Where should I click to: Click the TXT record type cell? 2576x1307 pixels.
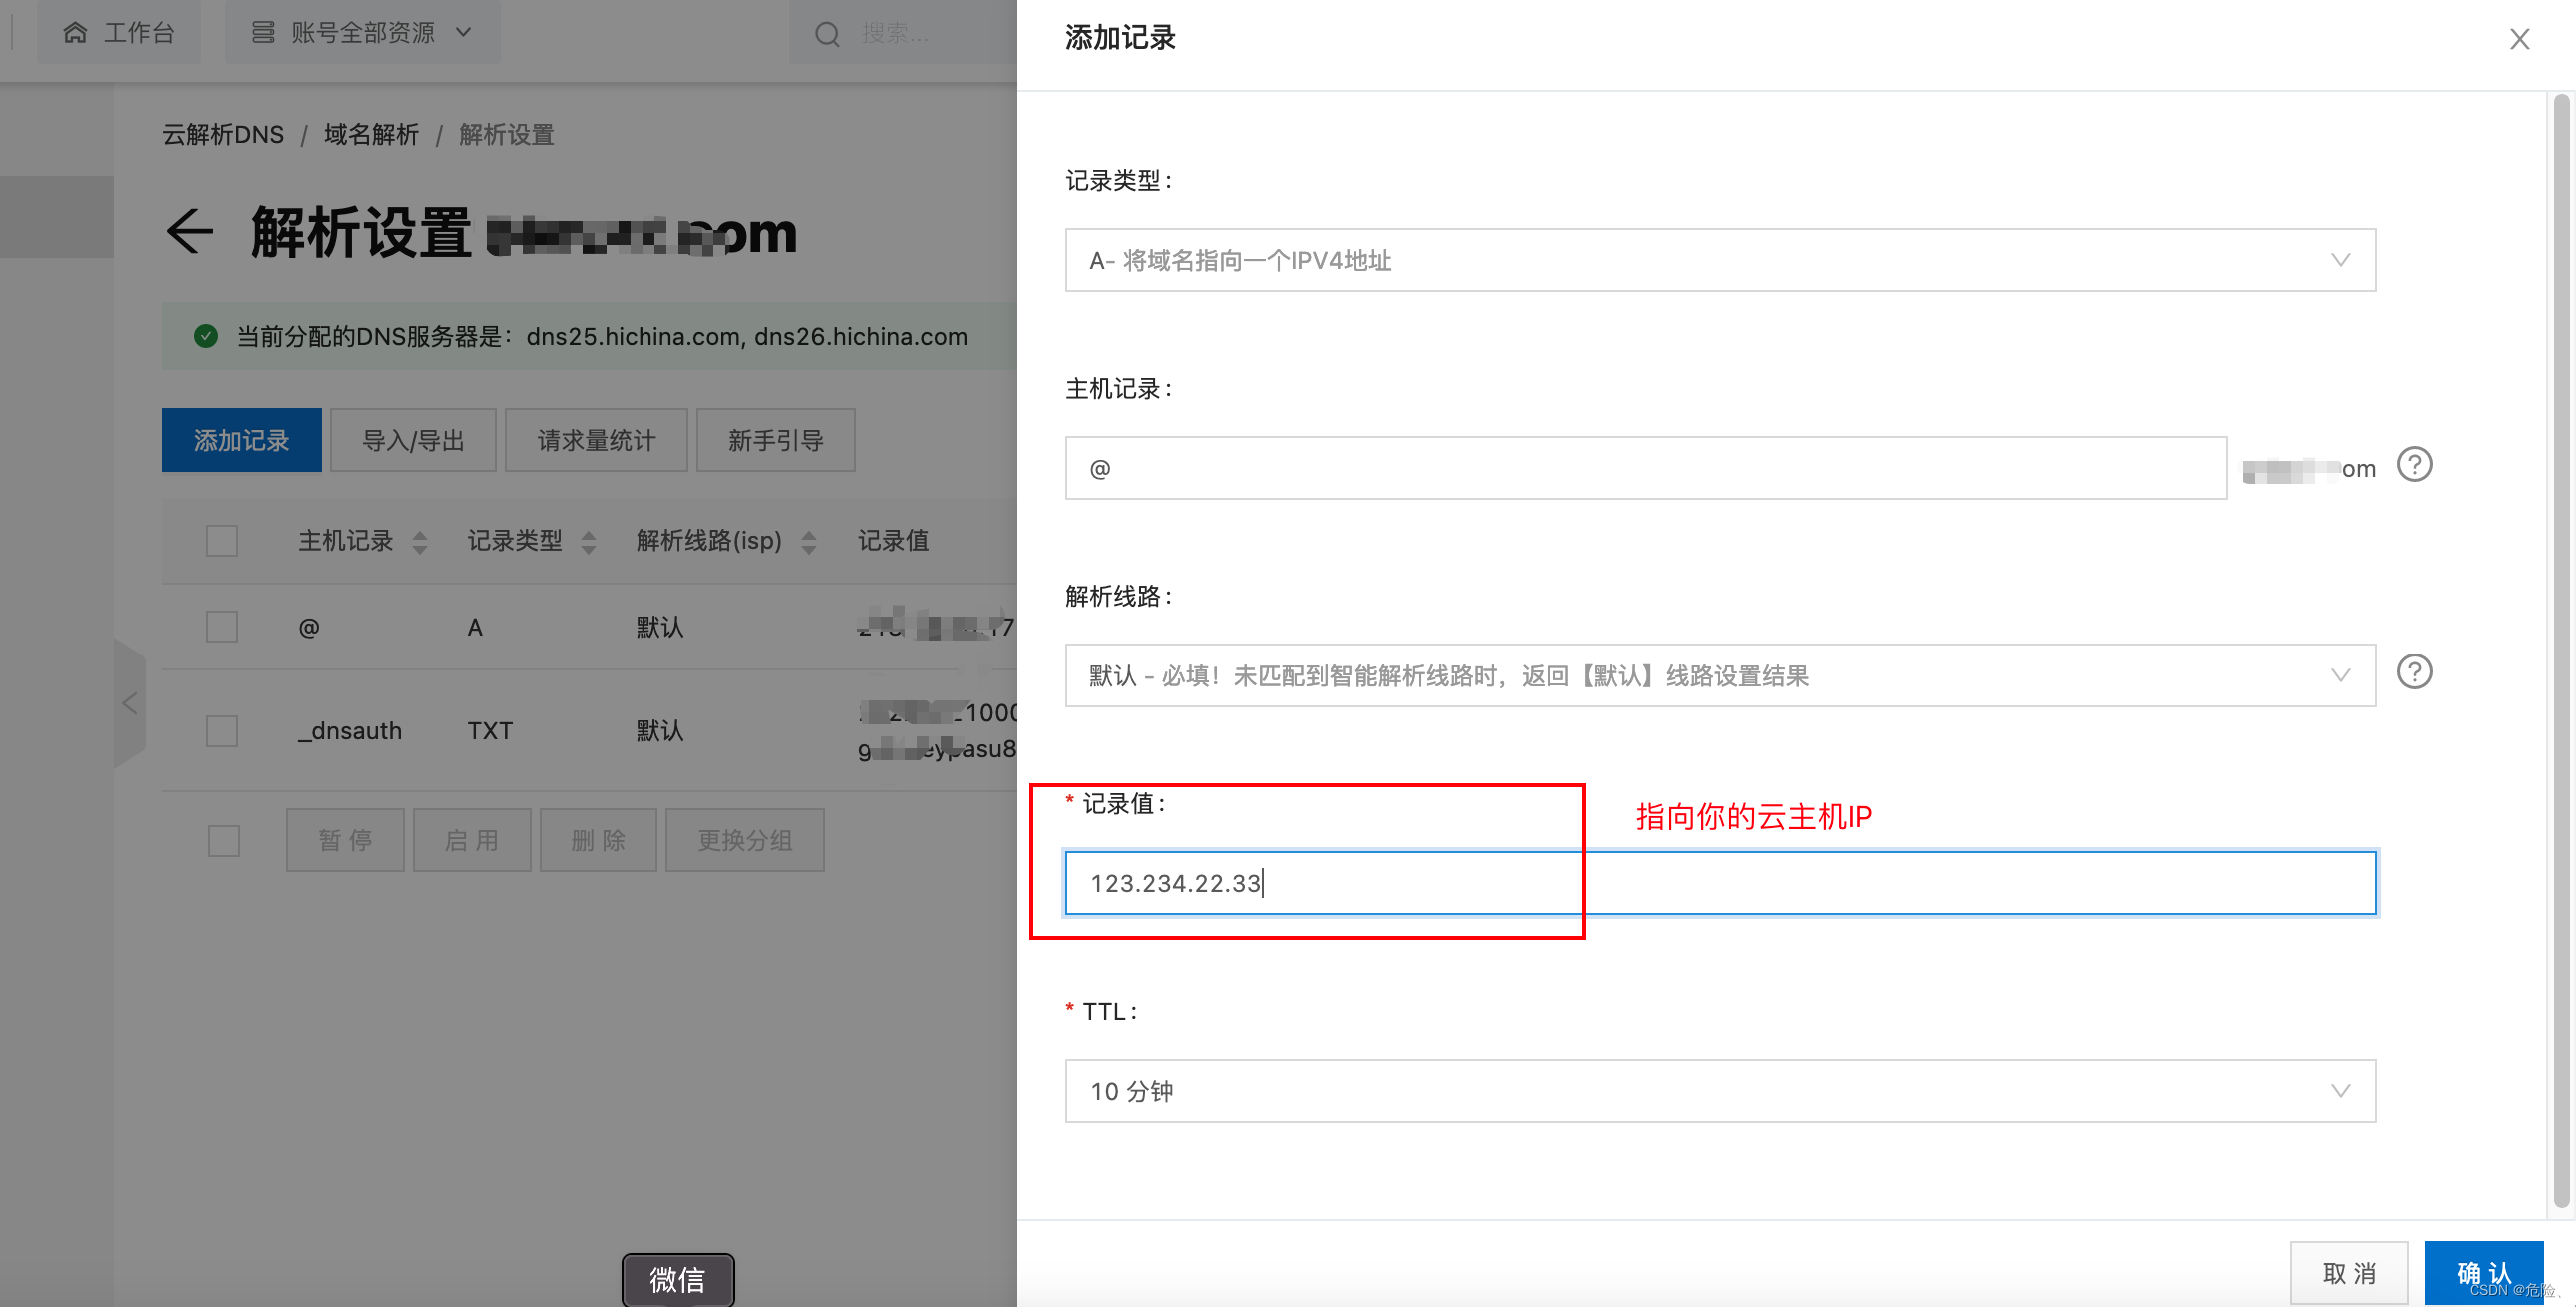click(489, 730)
